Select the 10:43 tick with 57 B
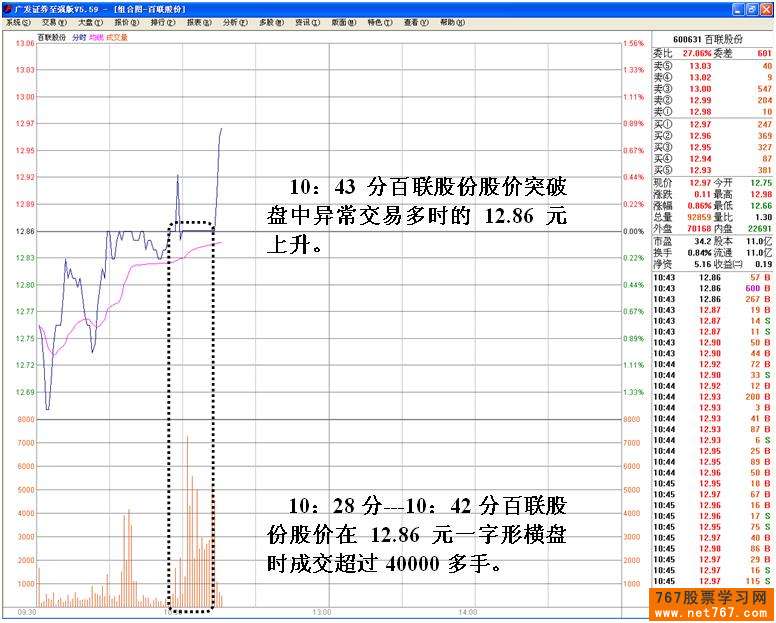Screen dimensions: 776x623 [x=713, y=277]
